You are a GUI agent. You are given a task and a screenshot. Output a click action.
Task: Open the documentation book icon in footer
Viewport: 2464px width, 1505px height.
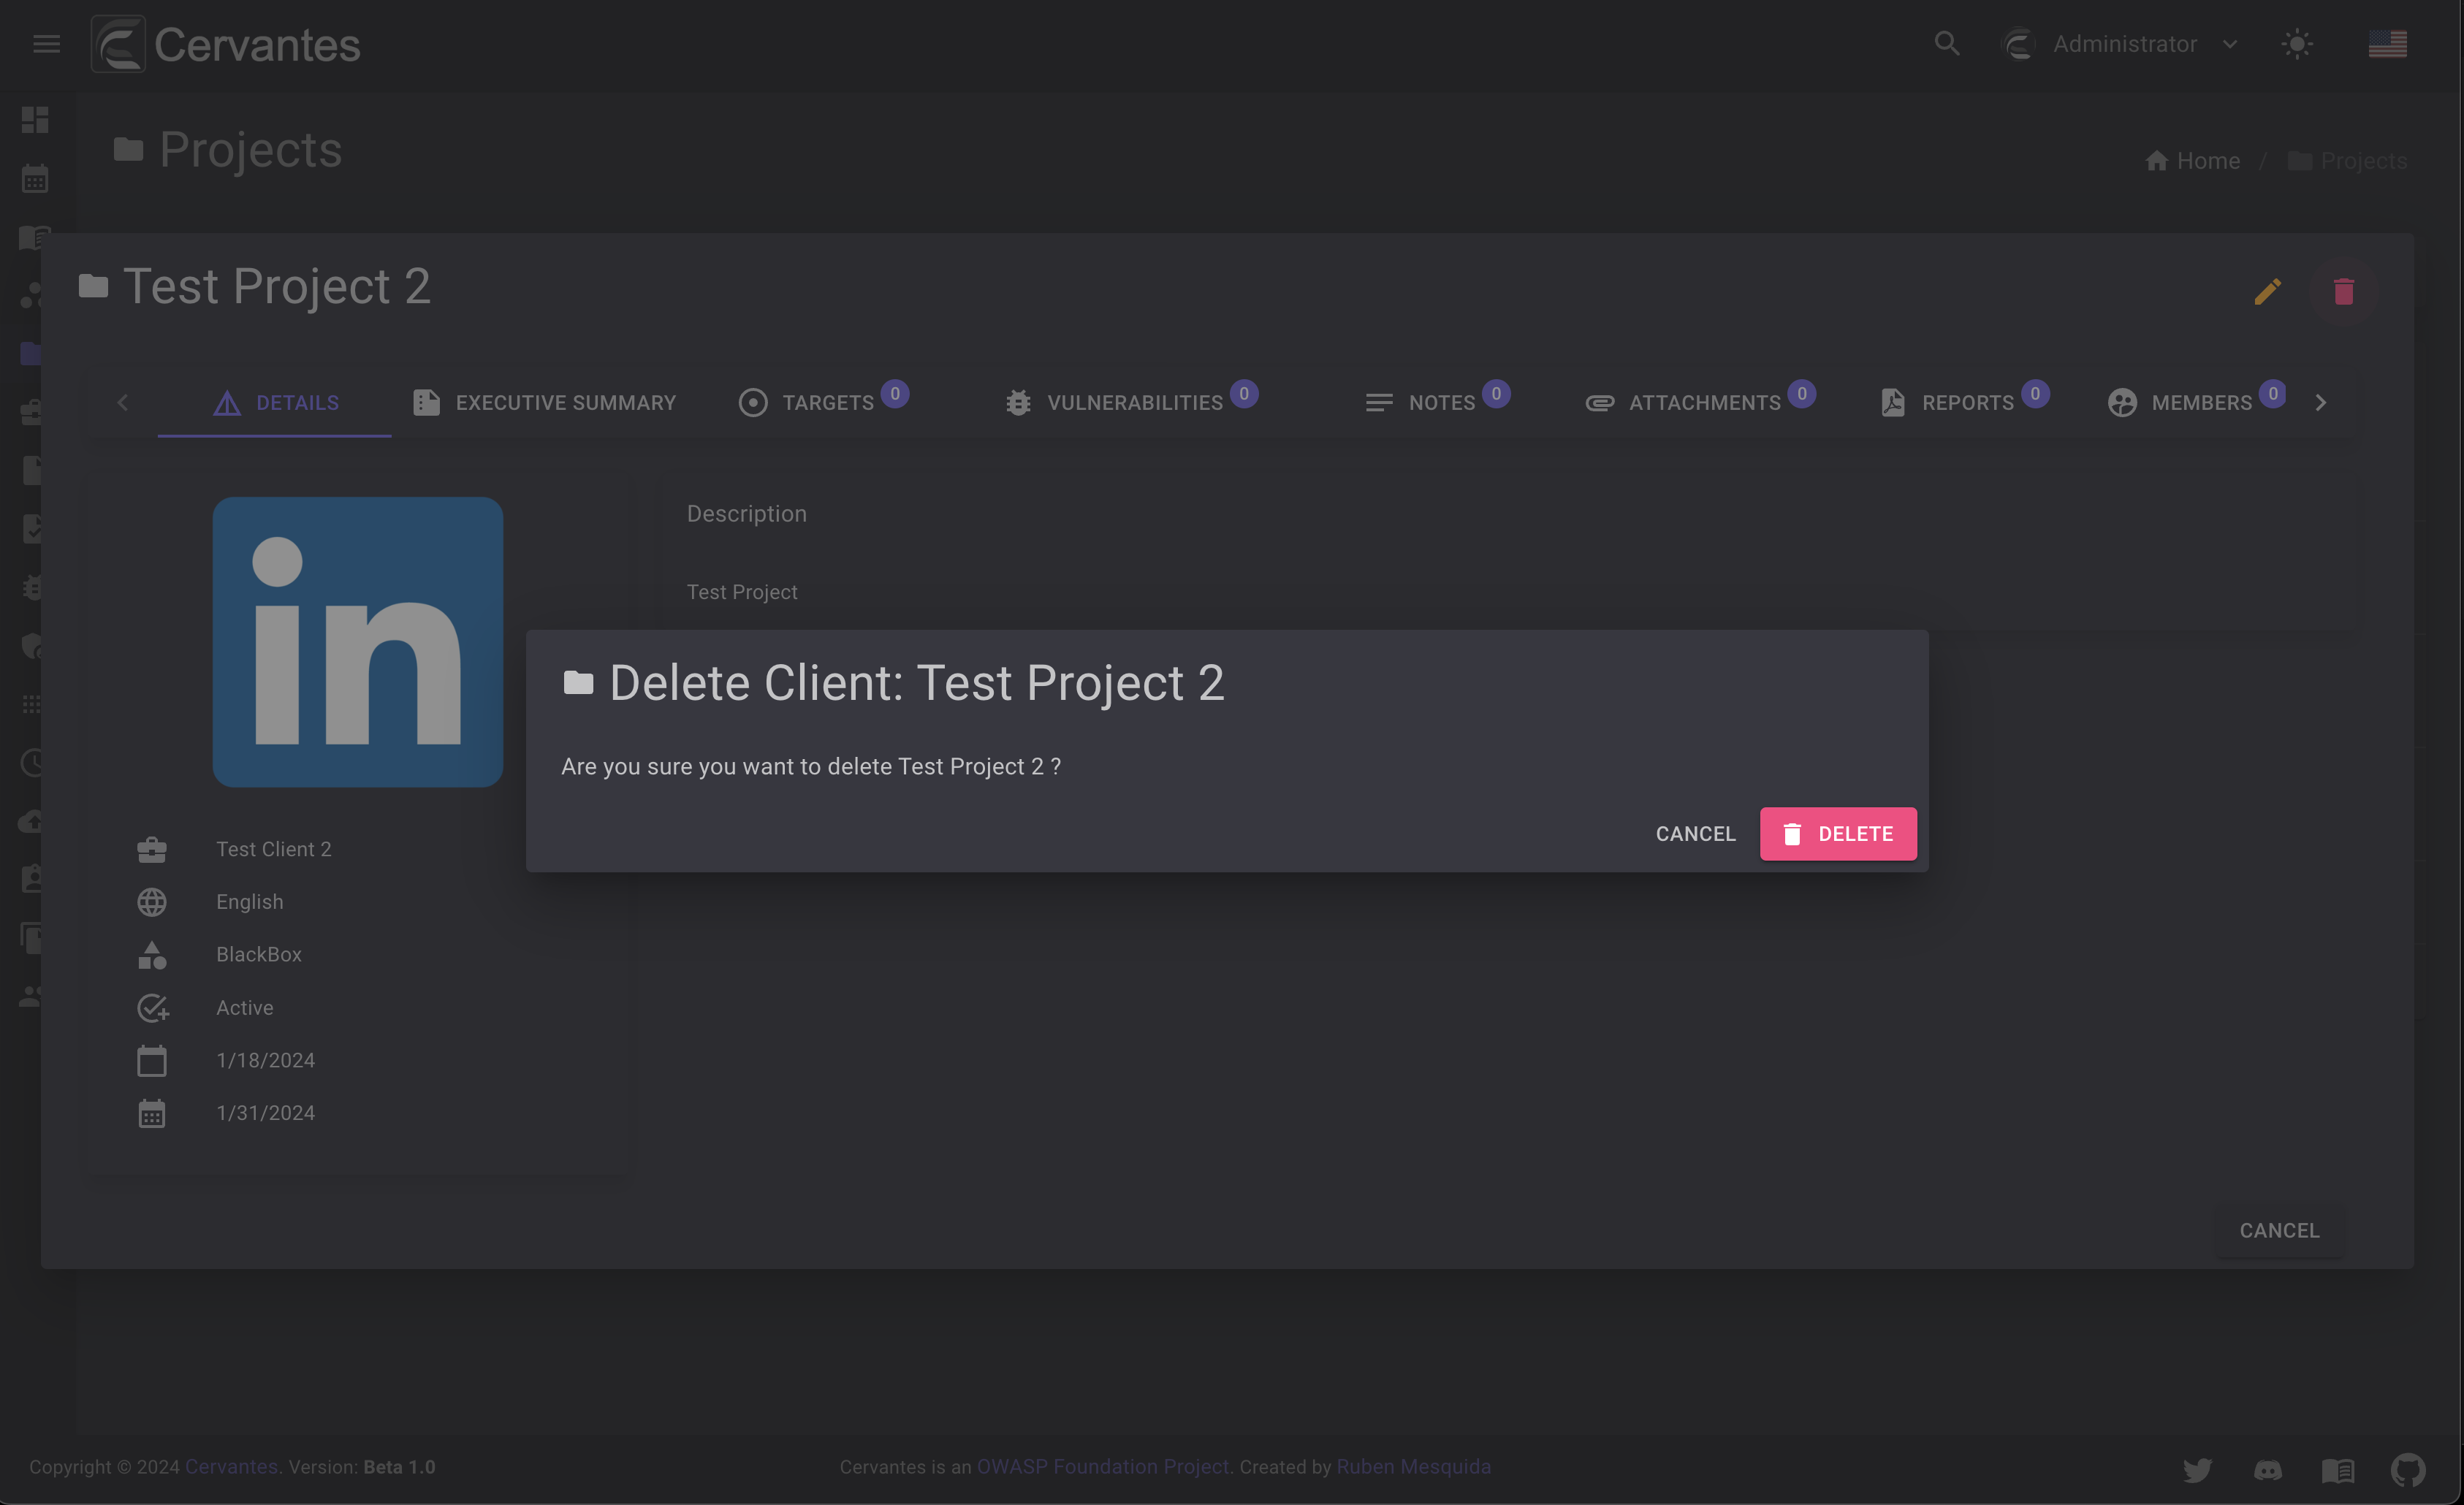(2337, 1469)
